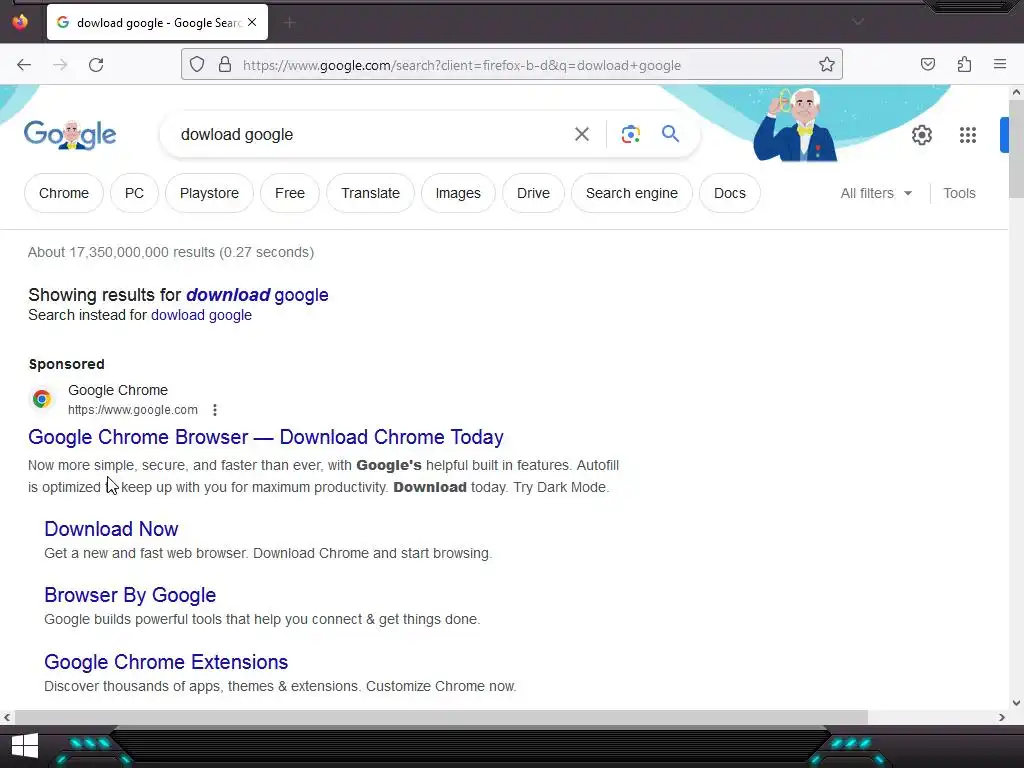Image resolution: width=1024 pixels, height=768 pixels.
Task: Click inside the Google search input
Action: (366, 135)
